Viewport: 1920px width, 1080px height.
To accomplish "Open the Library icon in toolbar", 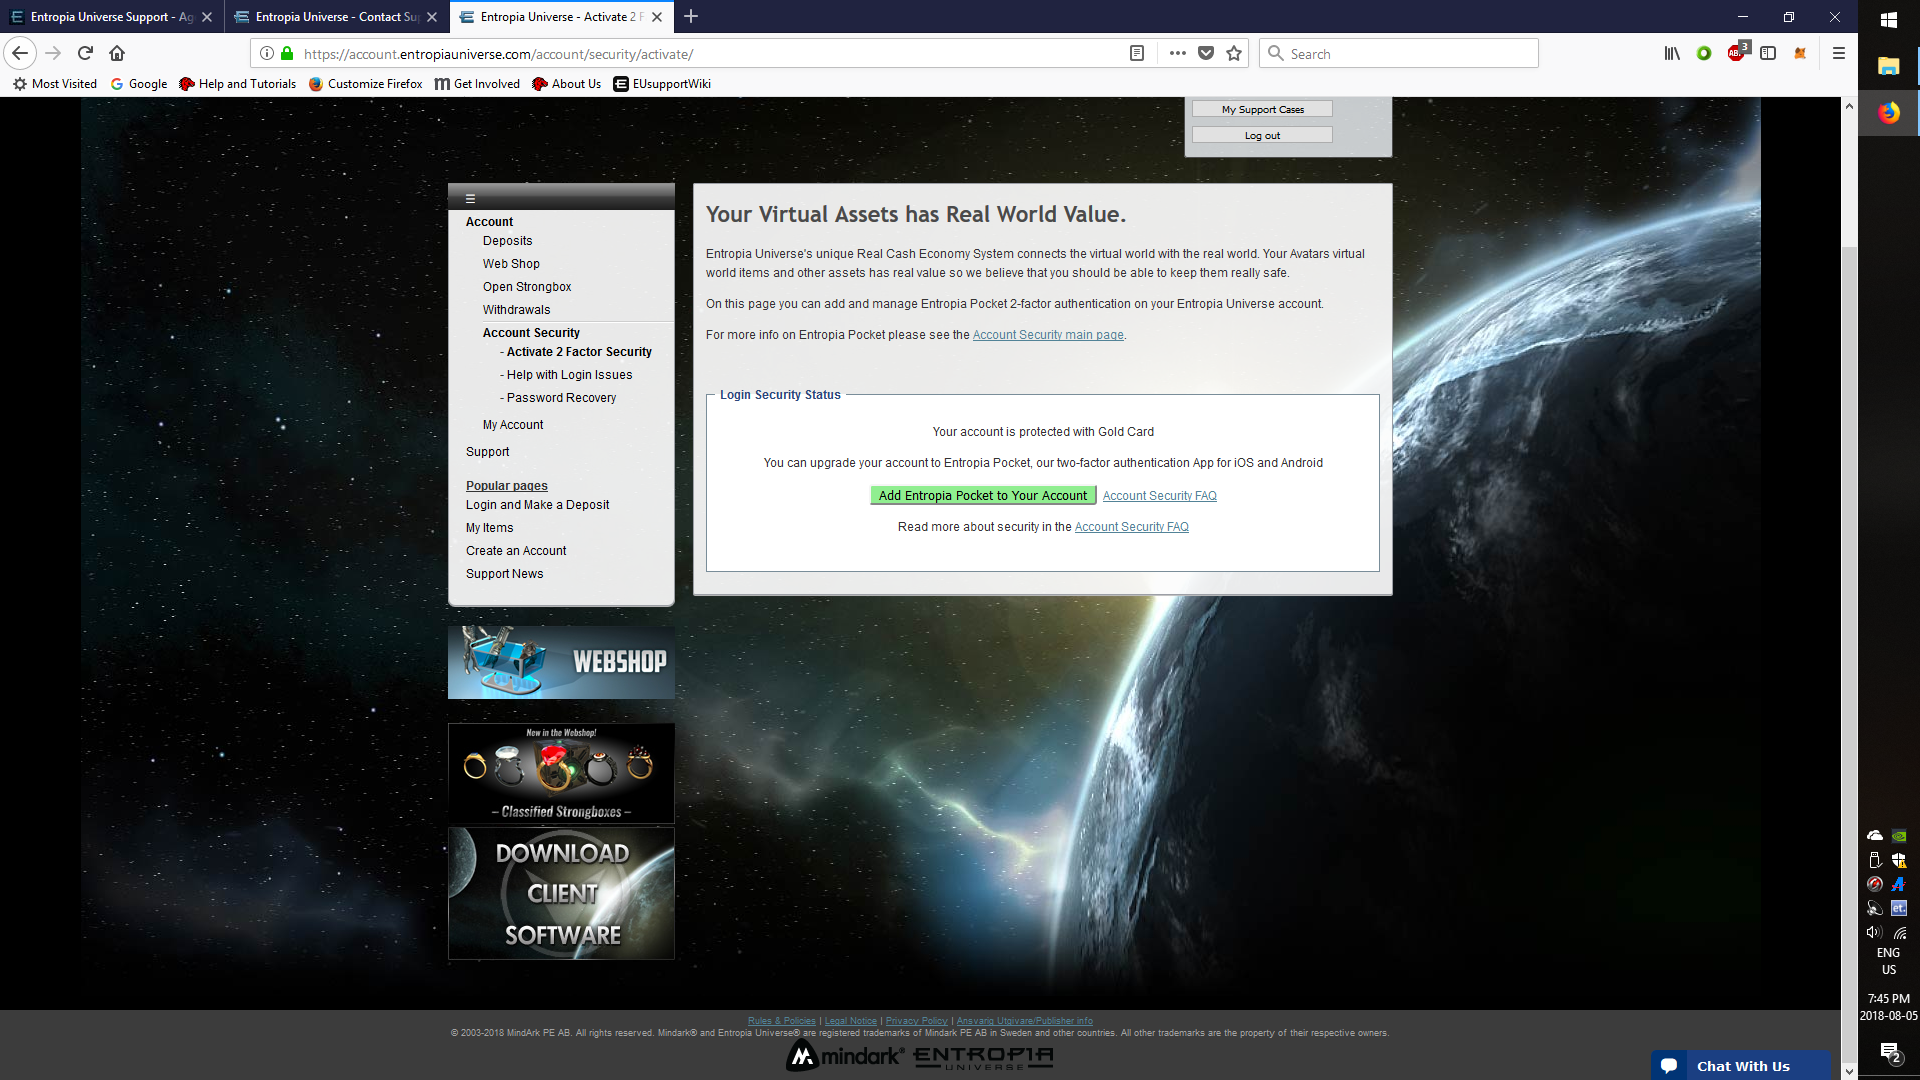I will pos(1672,53).
